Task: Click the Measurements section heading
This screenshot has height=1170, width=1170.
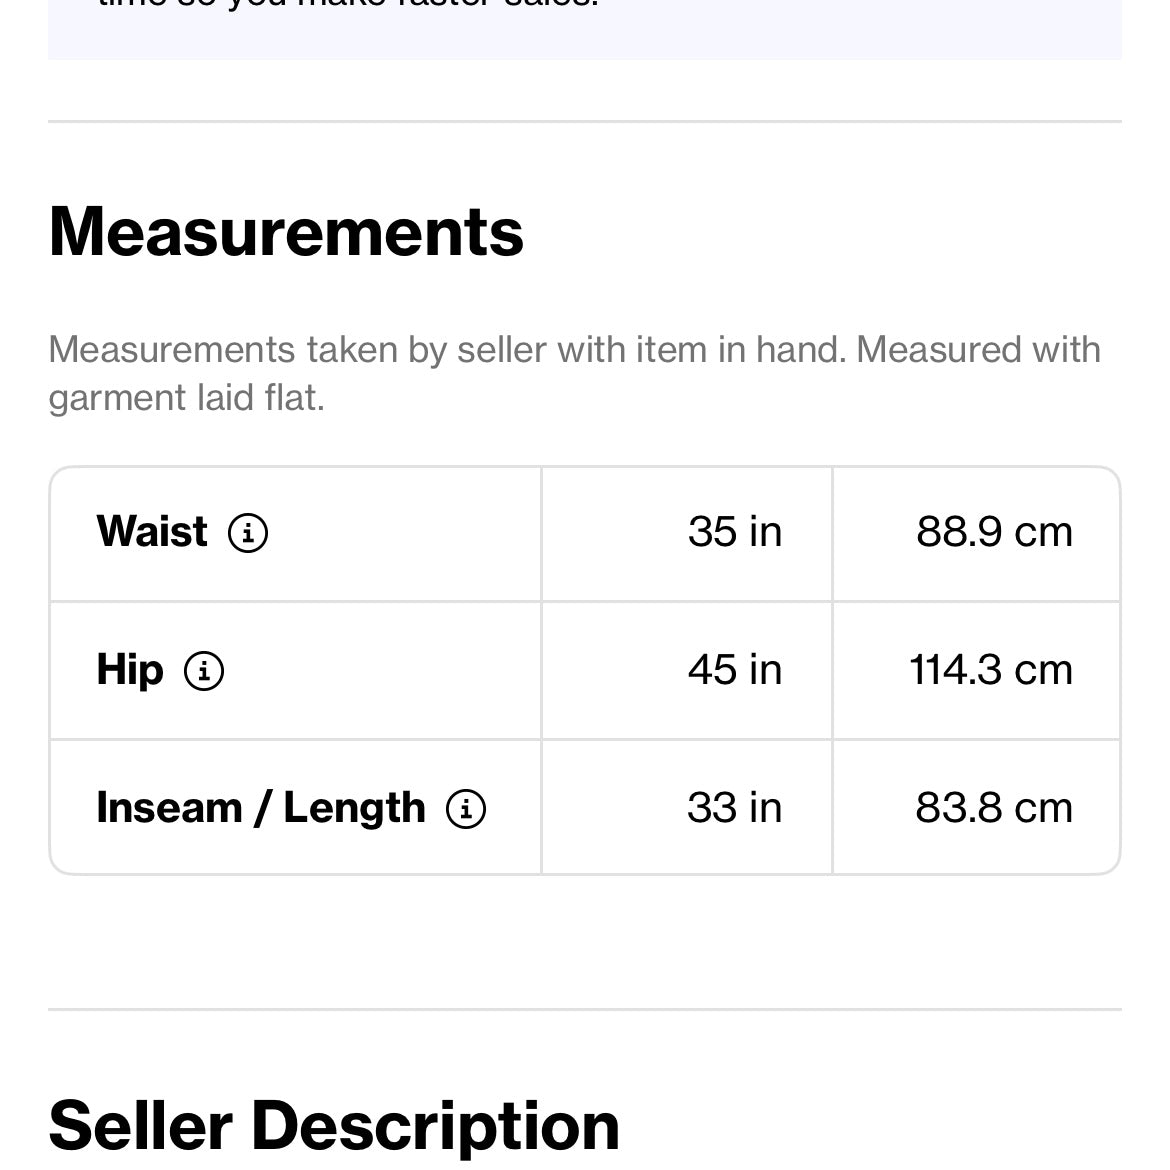Action: coord(286,232)
